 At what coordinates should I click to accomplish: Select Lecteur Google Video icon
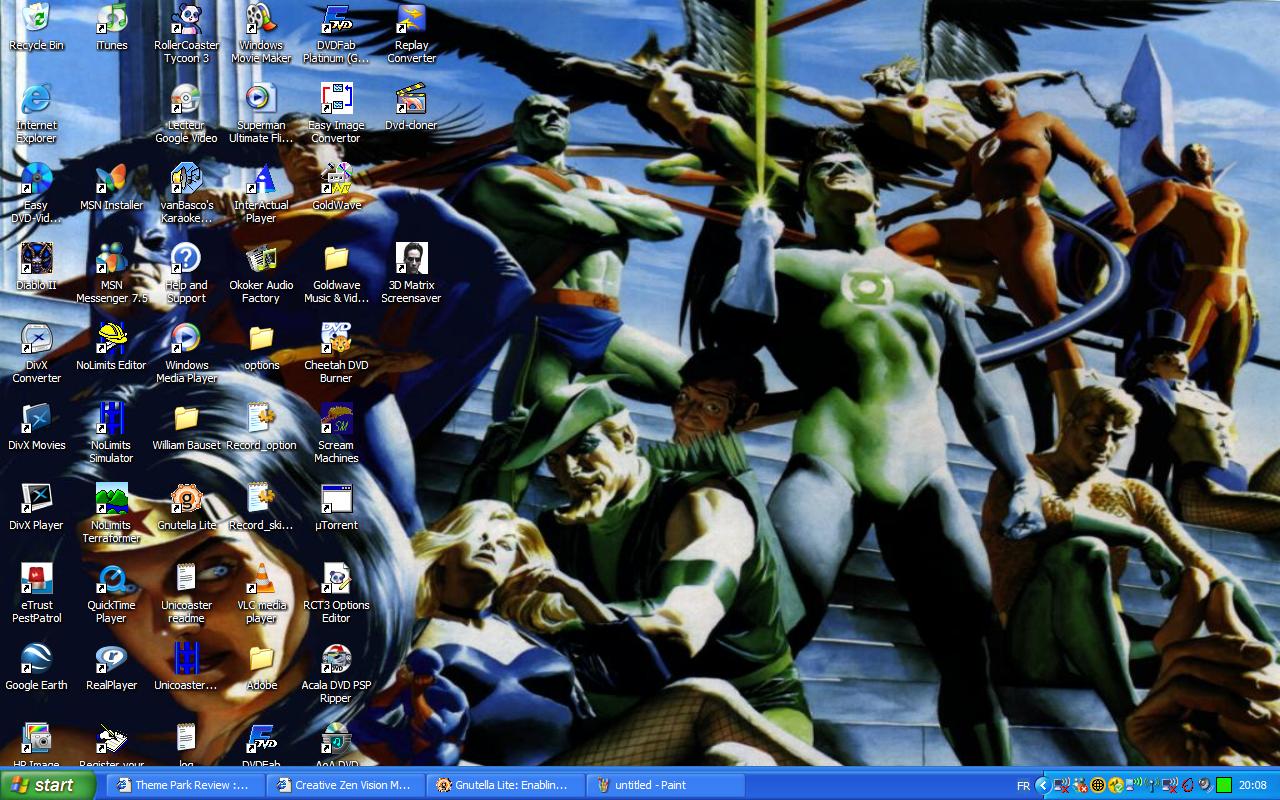pyautogui.click(x=186, y=113)
